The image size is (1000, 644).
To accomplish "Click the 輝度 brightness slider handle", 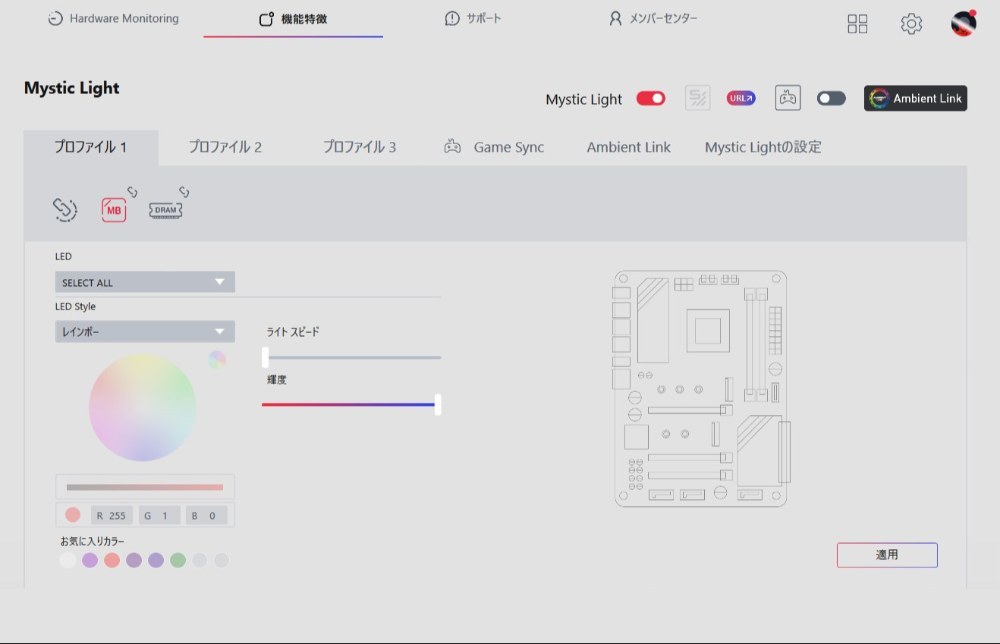I will 438,404.
